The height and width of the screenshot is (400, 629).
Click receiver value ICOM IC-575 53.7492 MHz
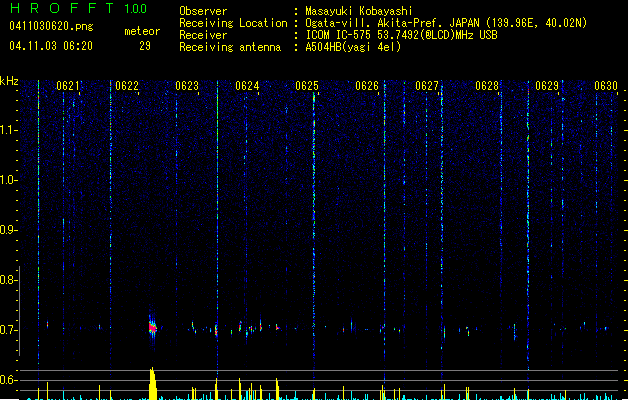coord(402,35)
